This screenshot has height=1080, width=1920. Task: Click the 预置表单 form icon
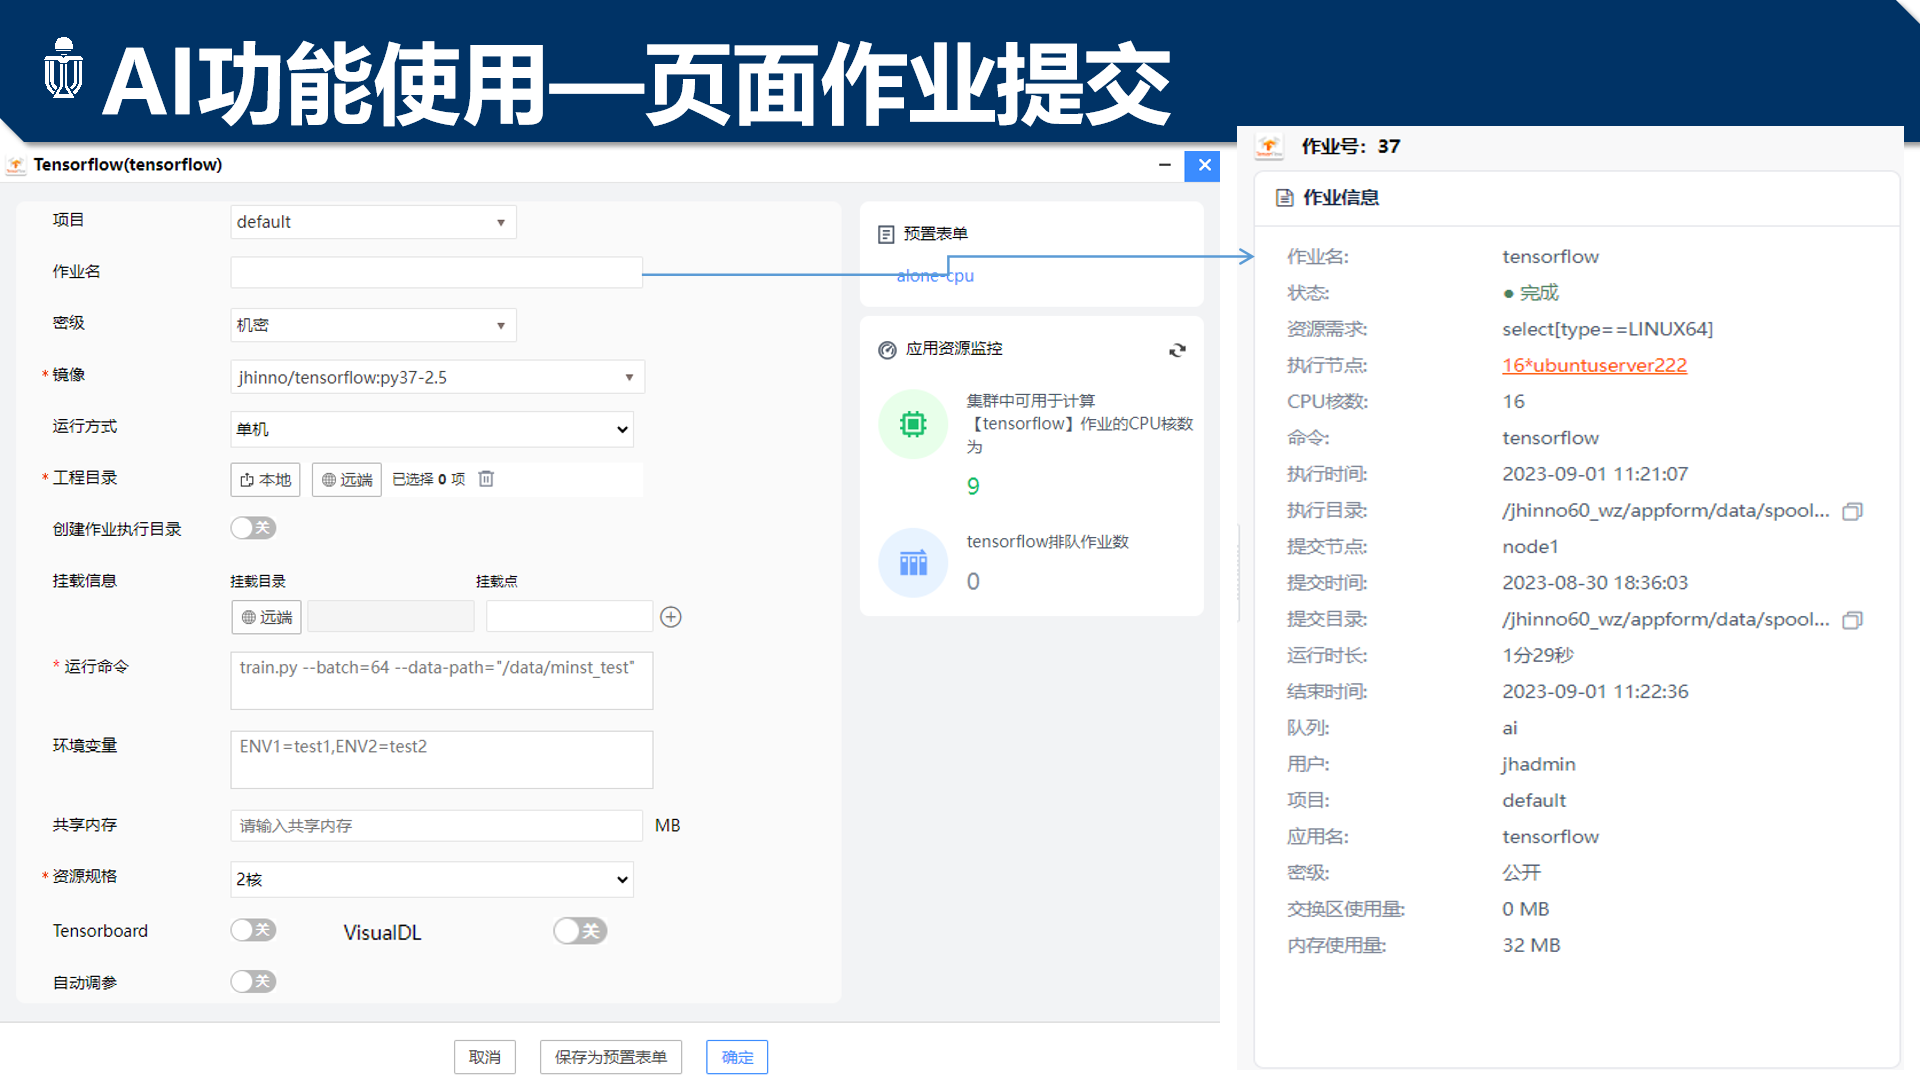click(x=886, y=234)
